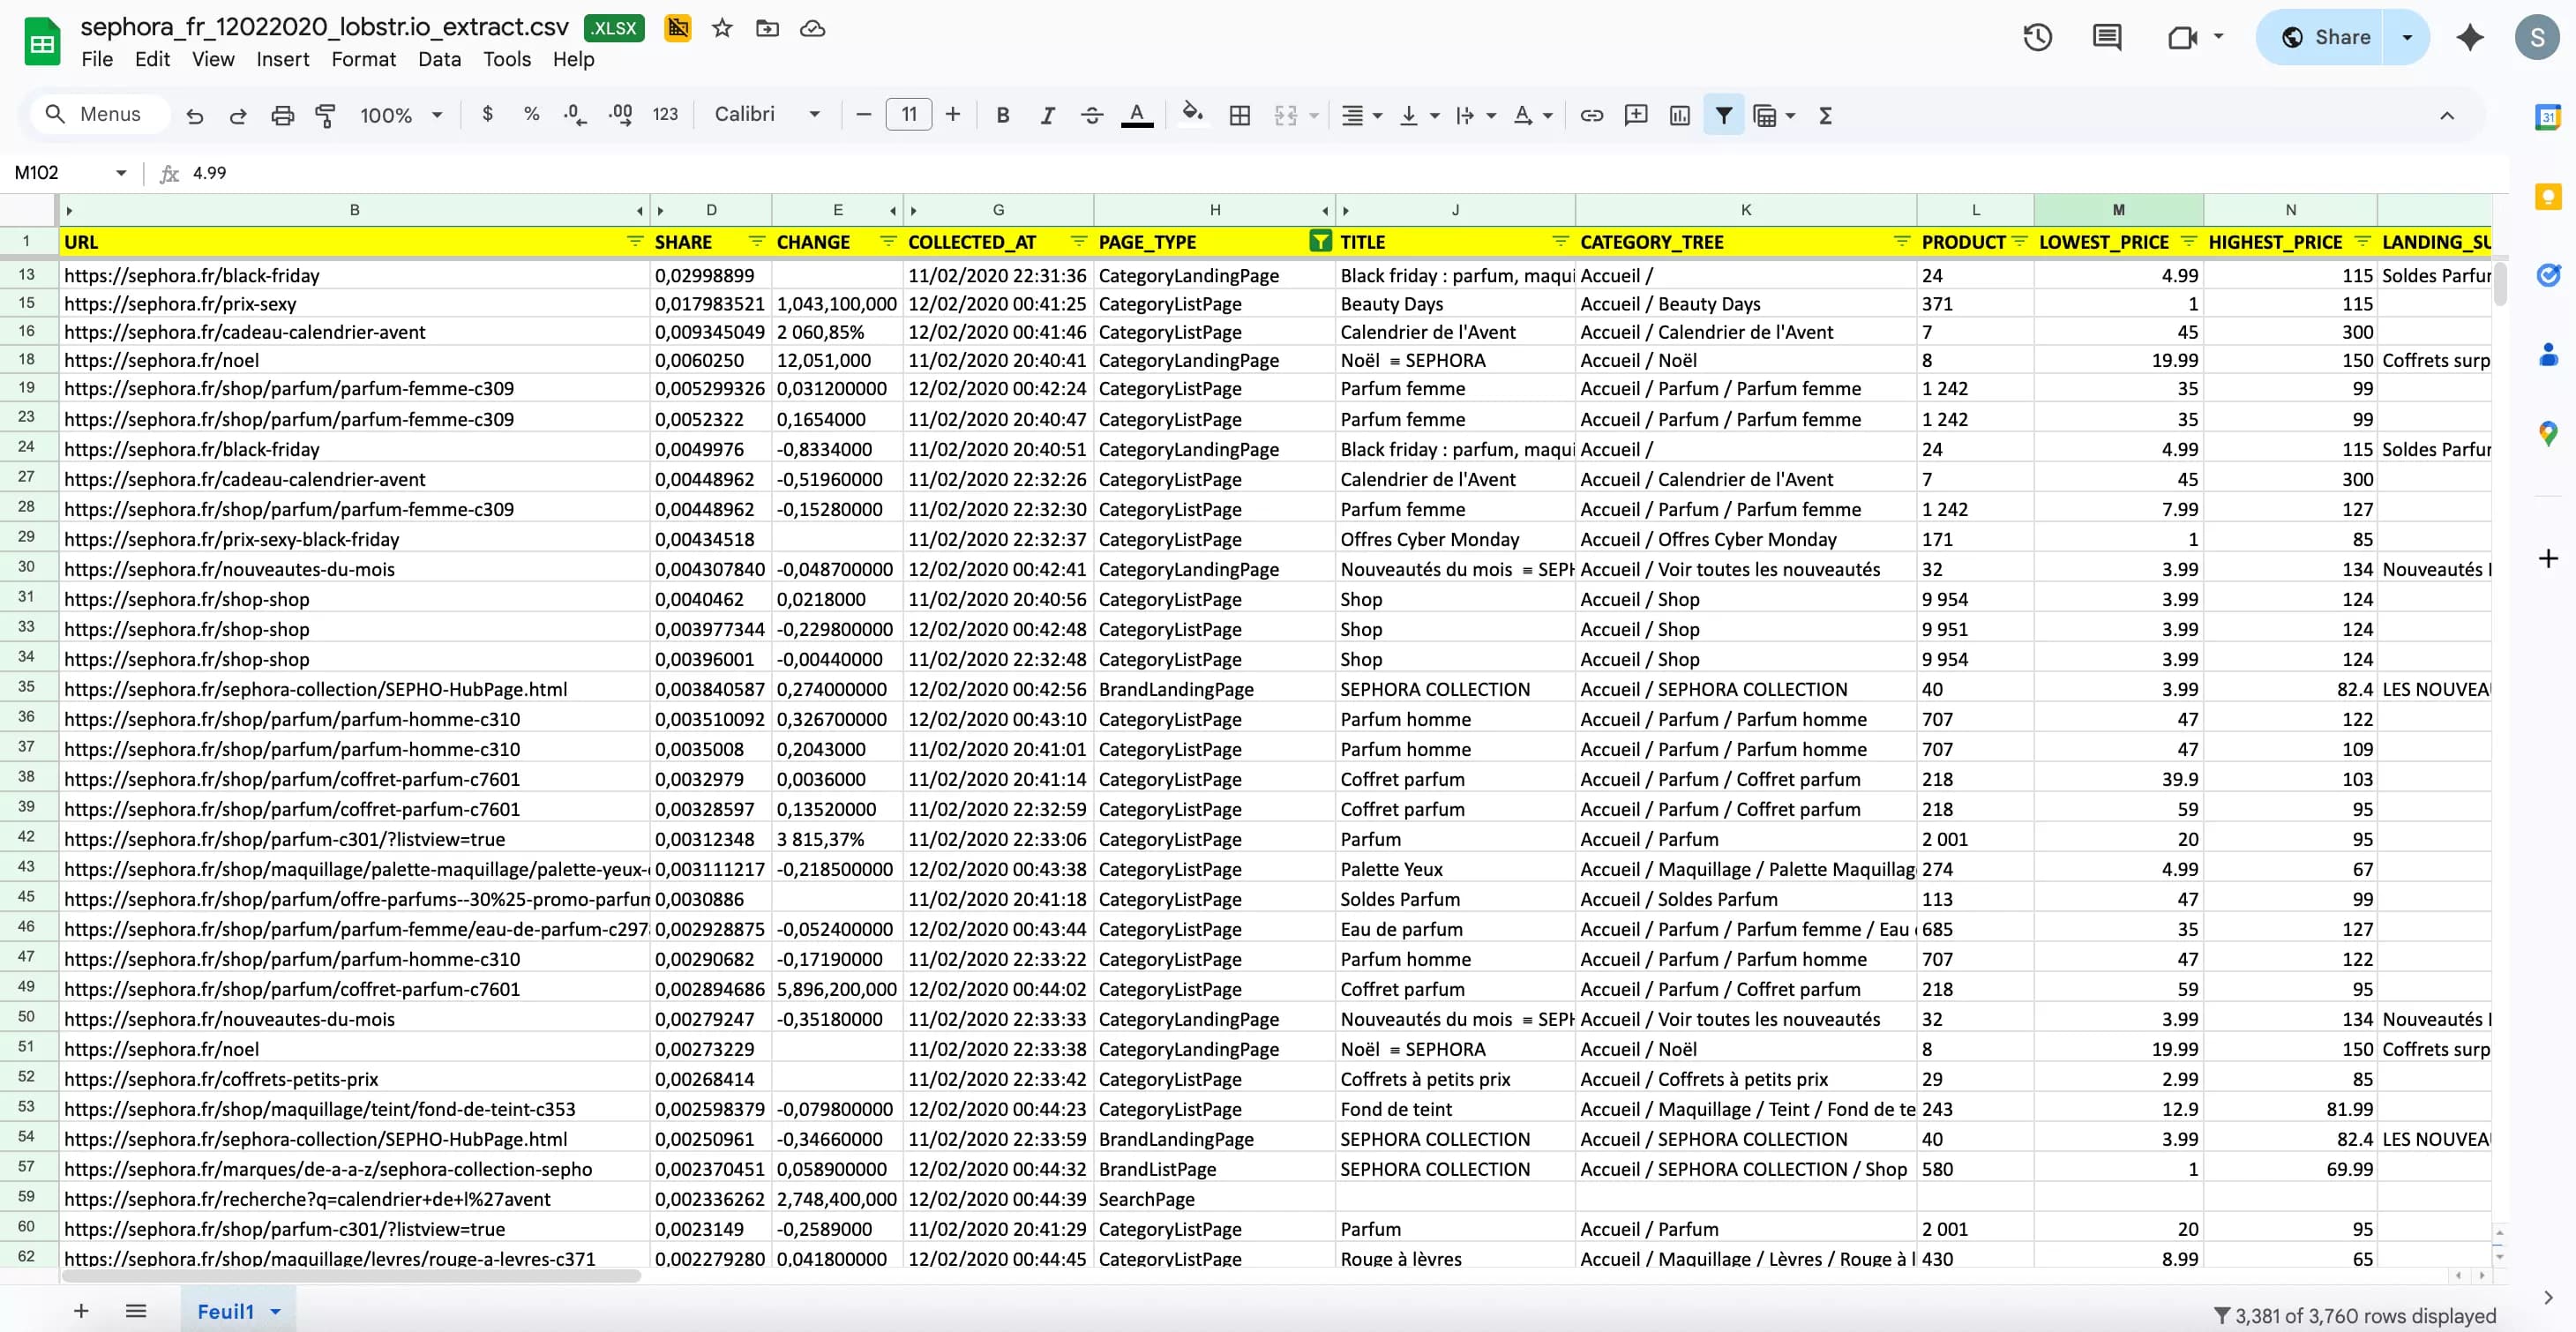
Task: Toggle italic formatting
Action: click(x=1048, y=114)
